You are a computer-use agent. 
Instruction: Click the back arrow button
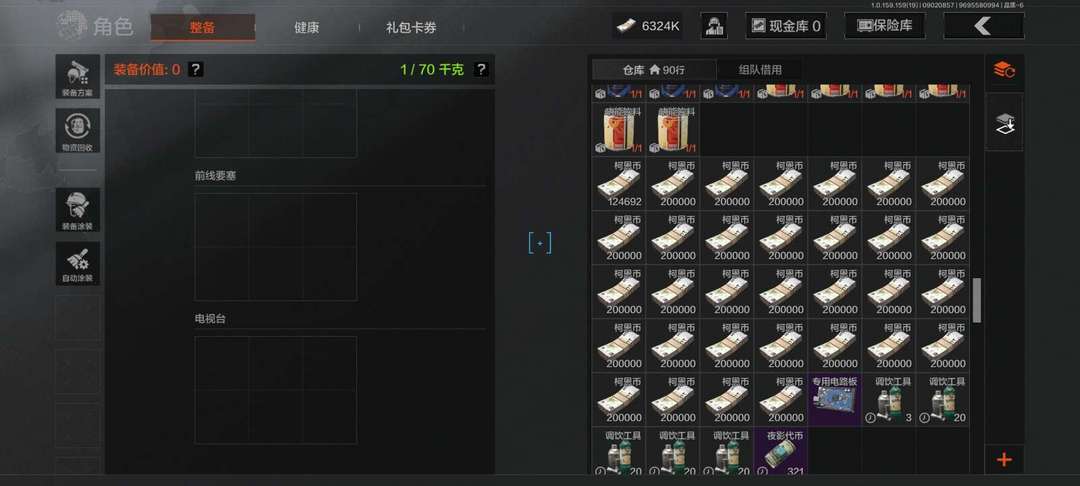coord(983,26)
